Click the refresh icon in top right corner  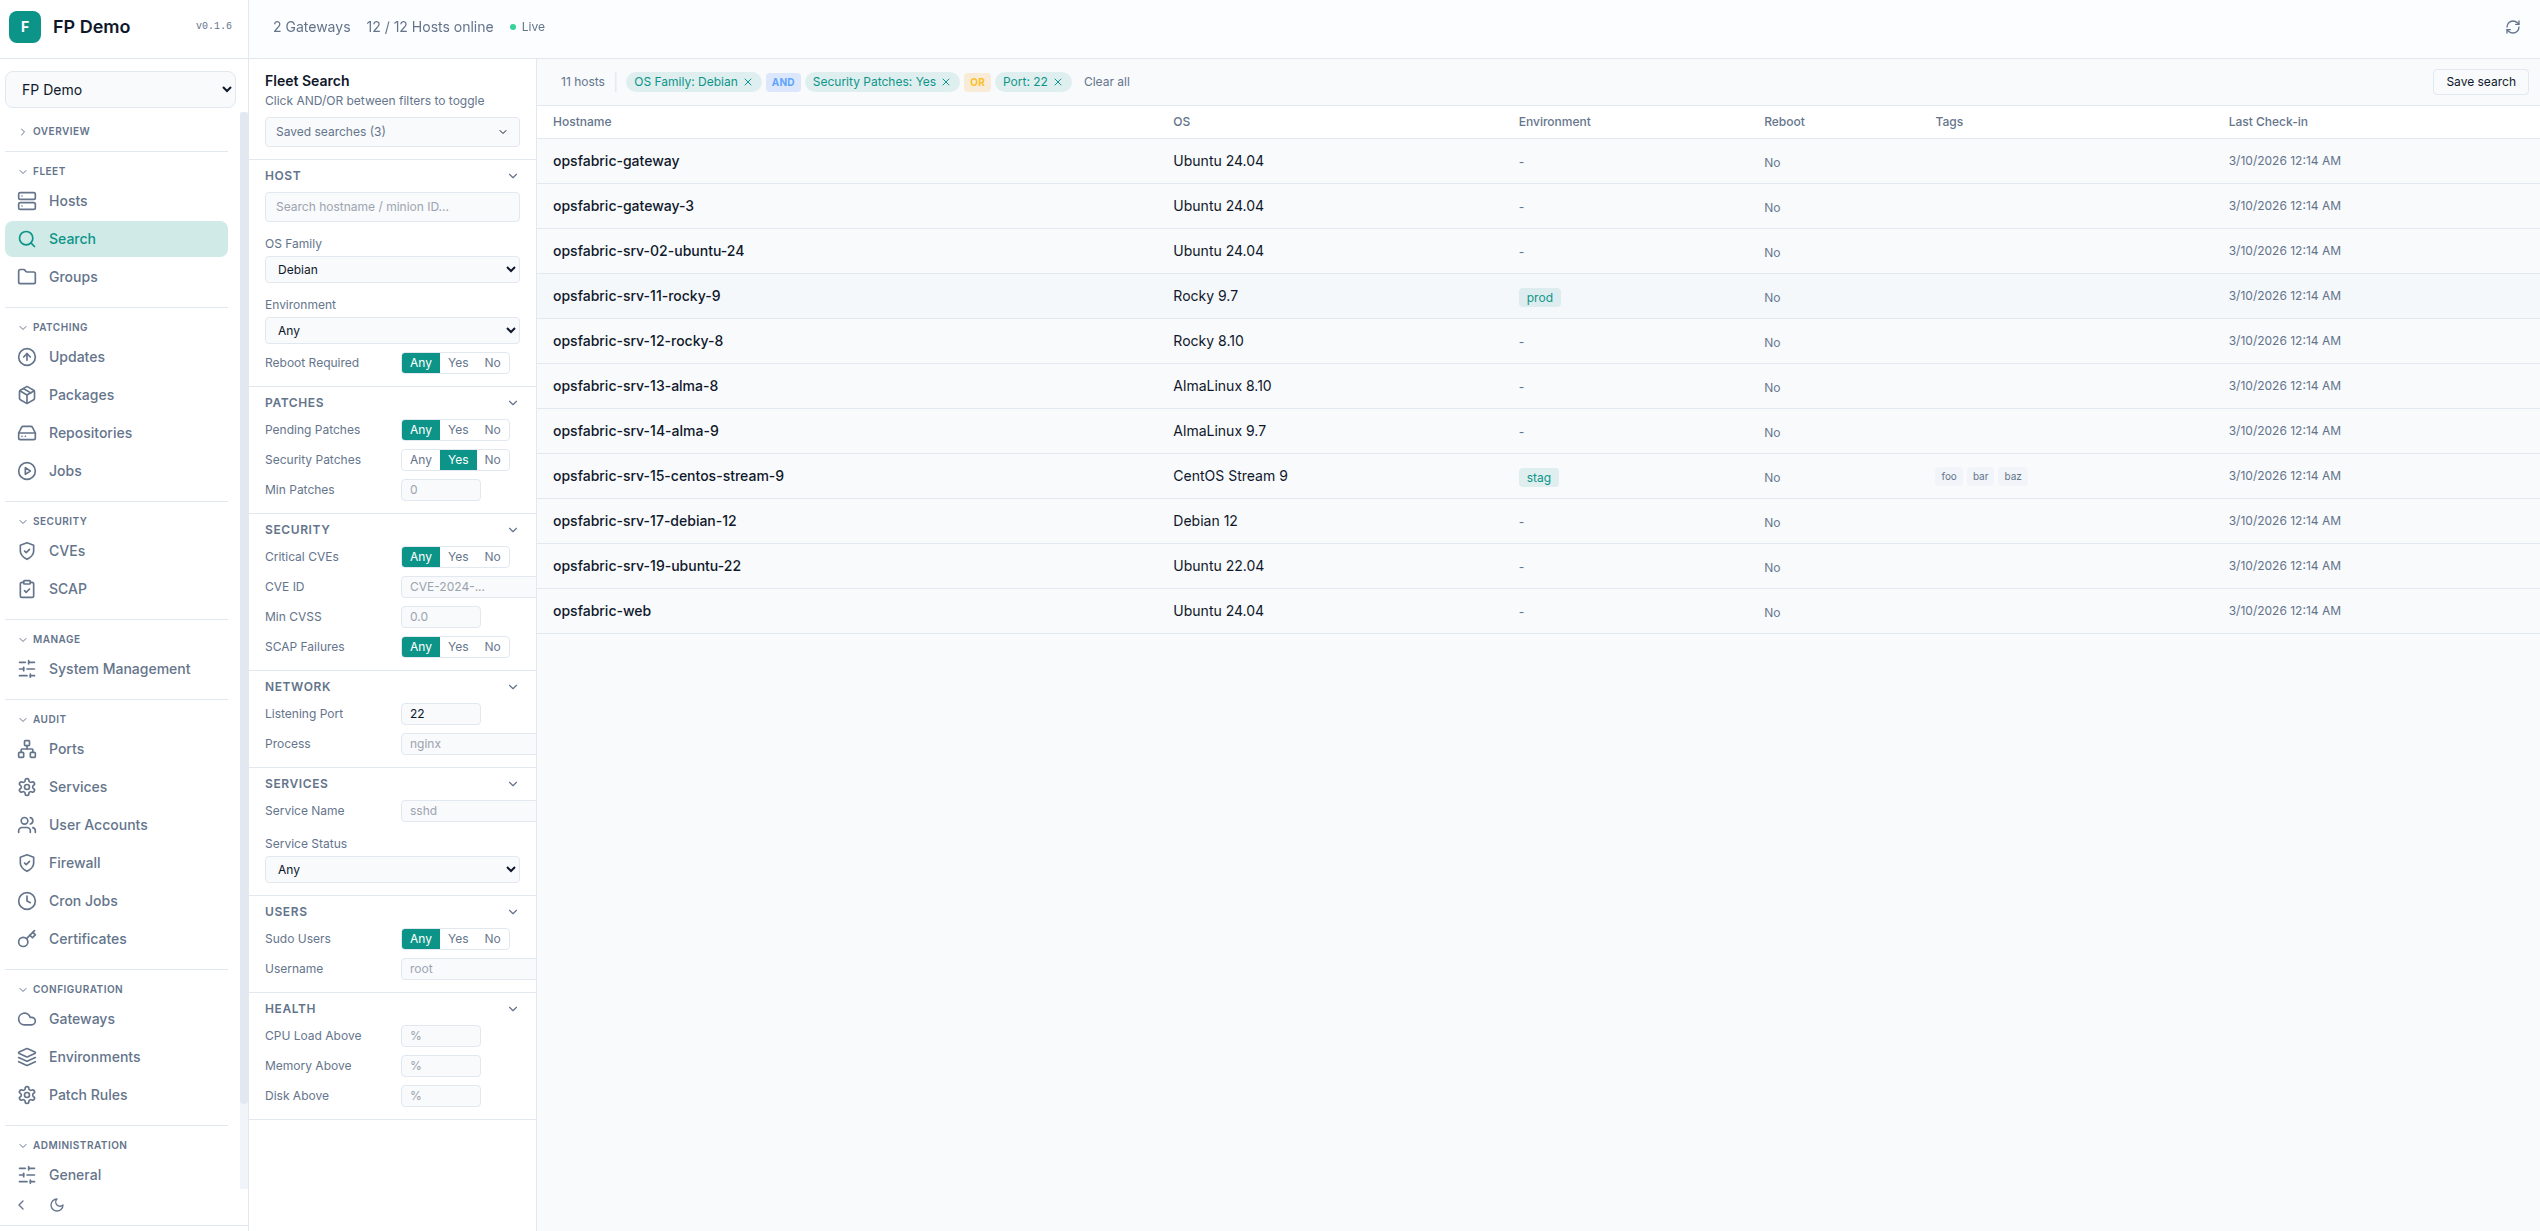coord(2513,27)
